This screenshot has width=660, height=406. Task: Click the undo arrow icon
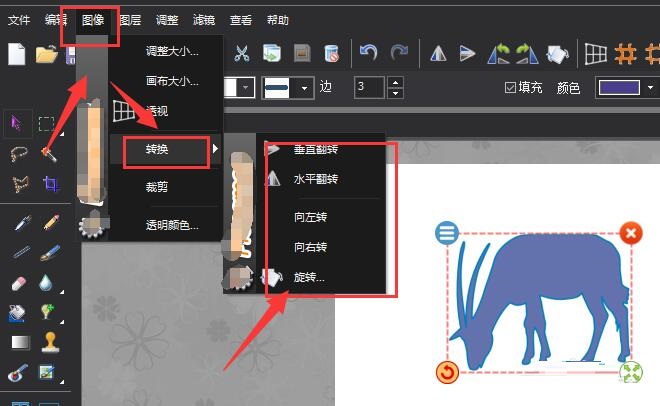point(369,52)
